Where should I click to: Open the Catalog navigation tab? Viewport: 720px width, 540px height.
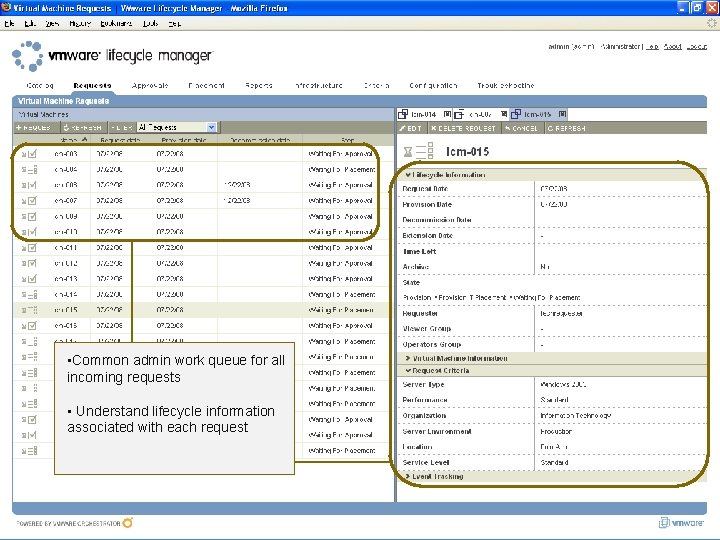coord(40,85)
